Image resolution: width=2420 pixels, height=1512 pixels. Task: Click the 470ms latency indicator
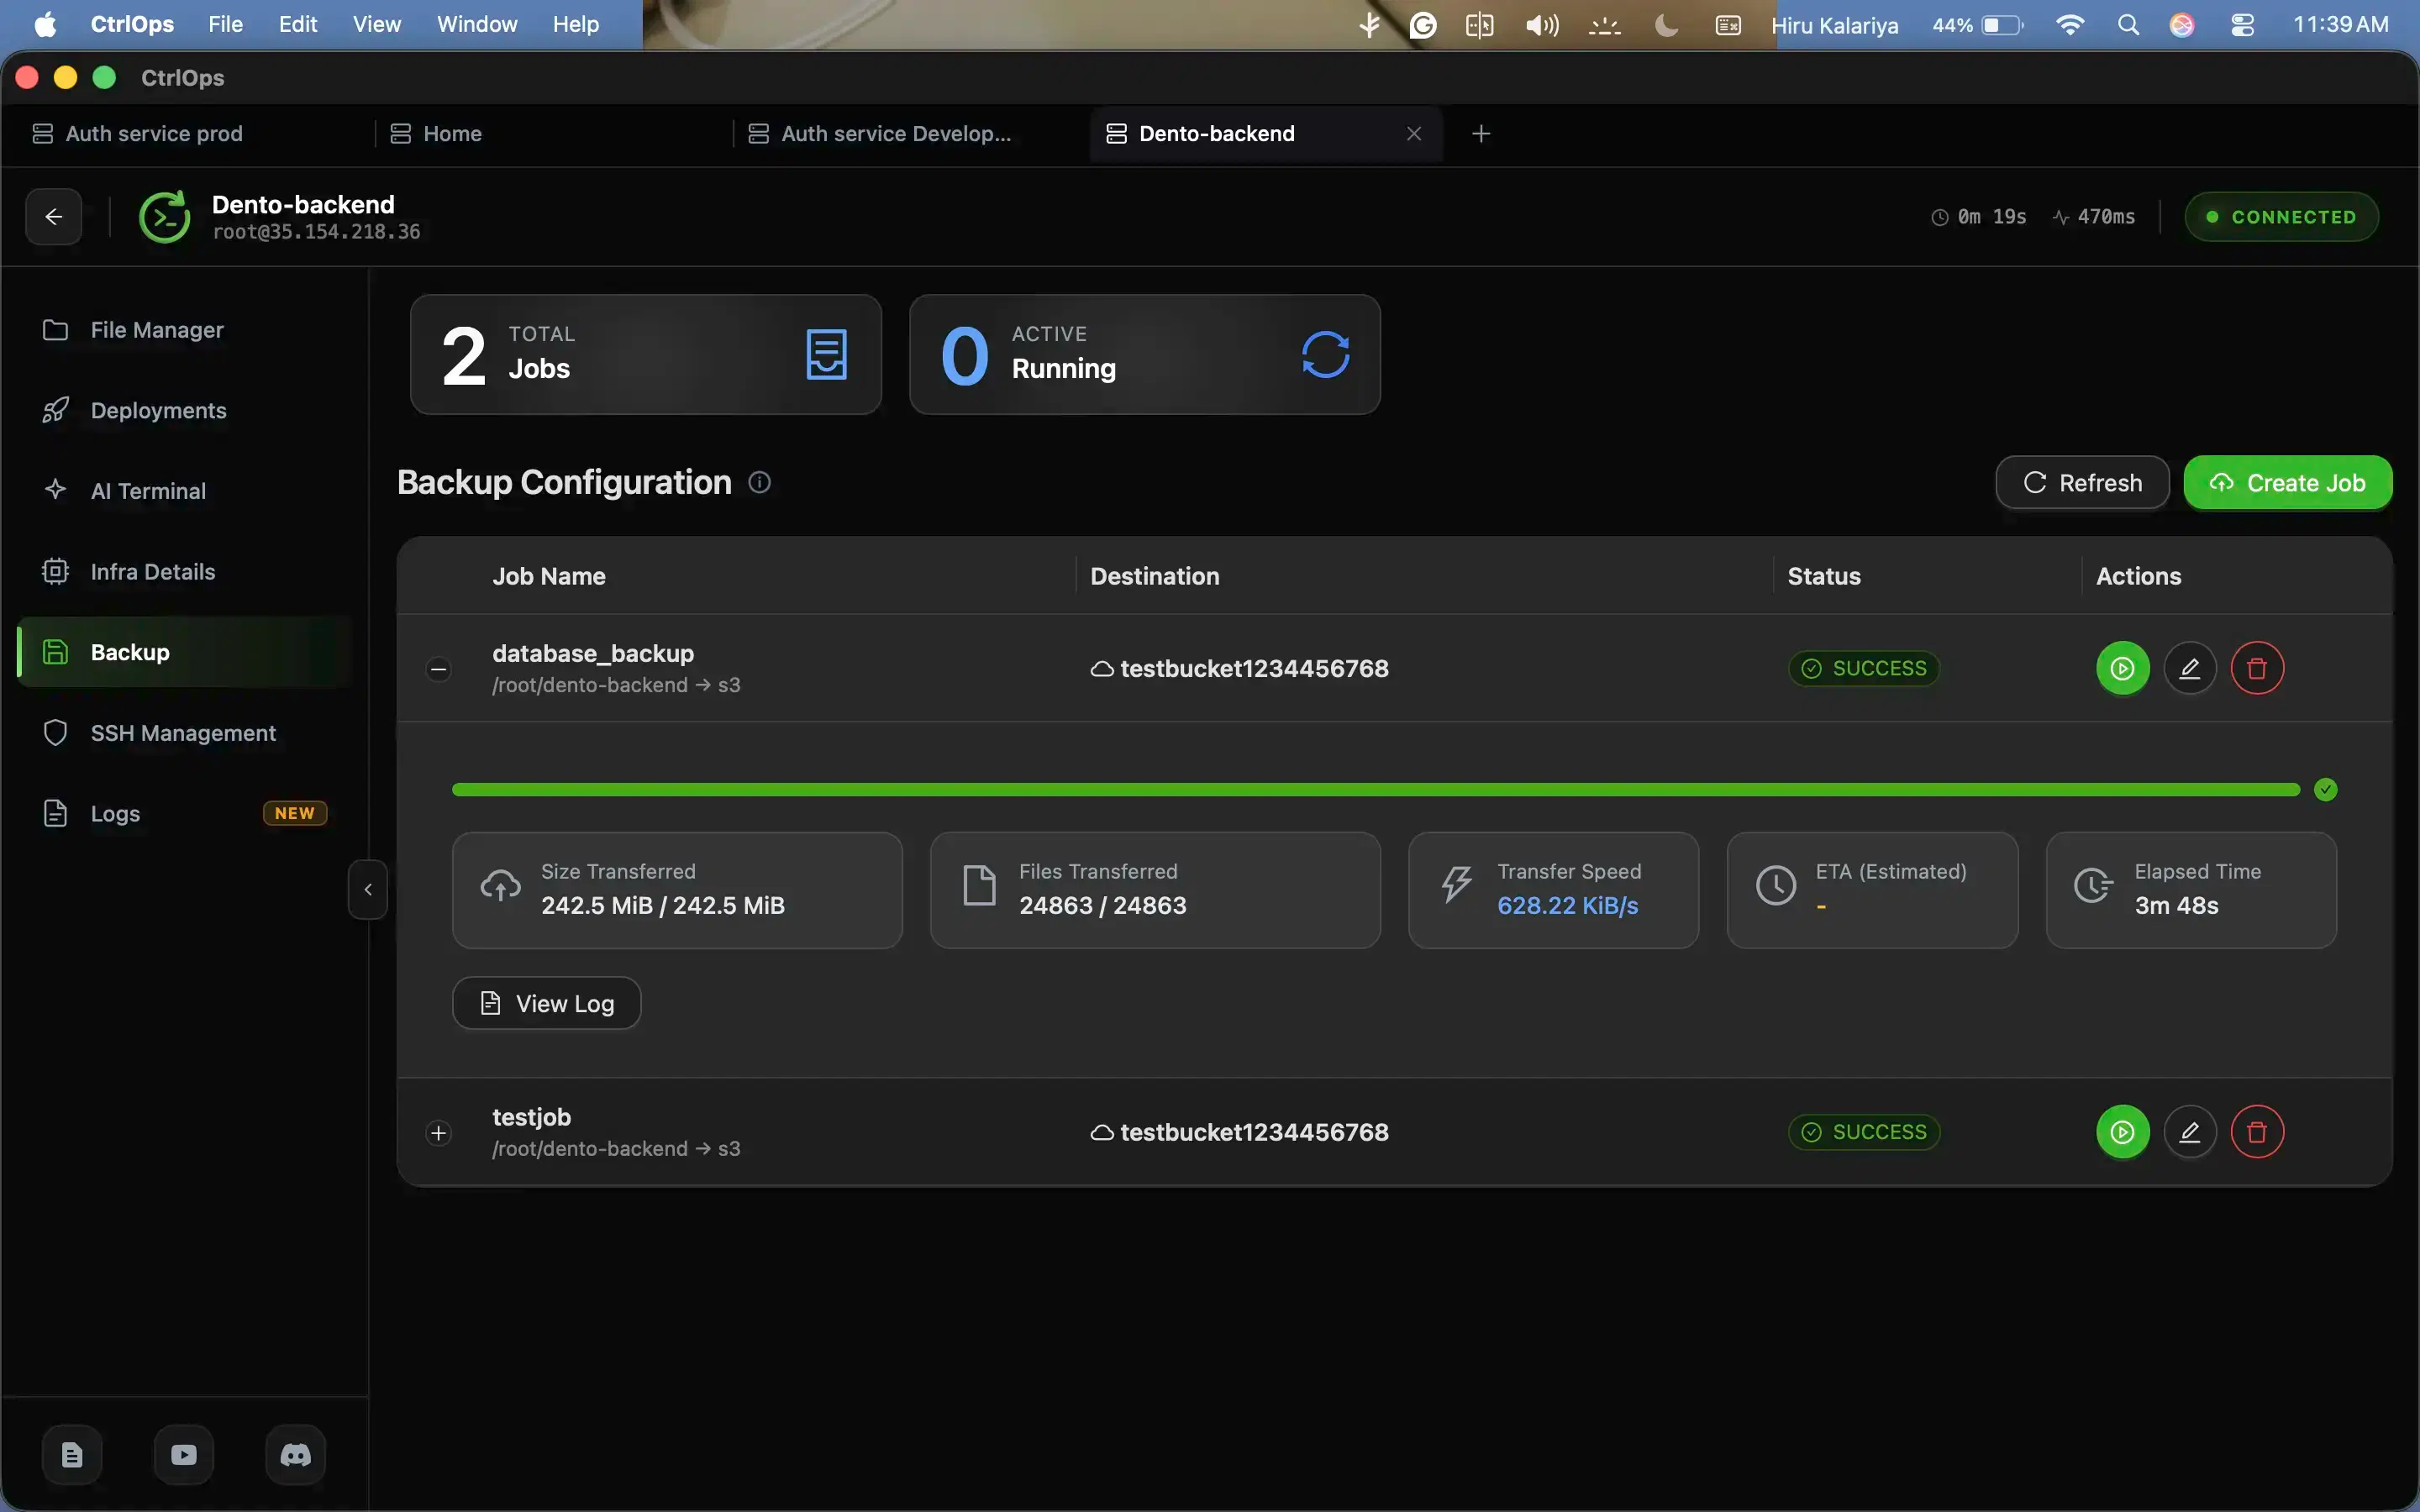coord(2094,217)
